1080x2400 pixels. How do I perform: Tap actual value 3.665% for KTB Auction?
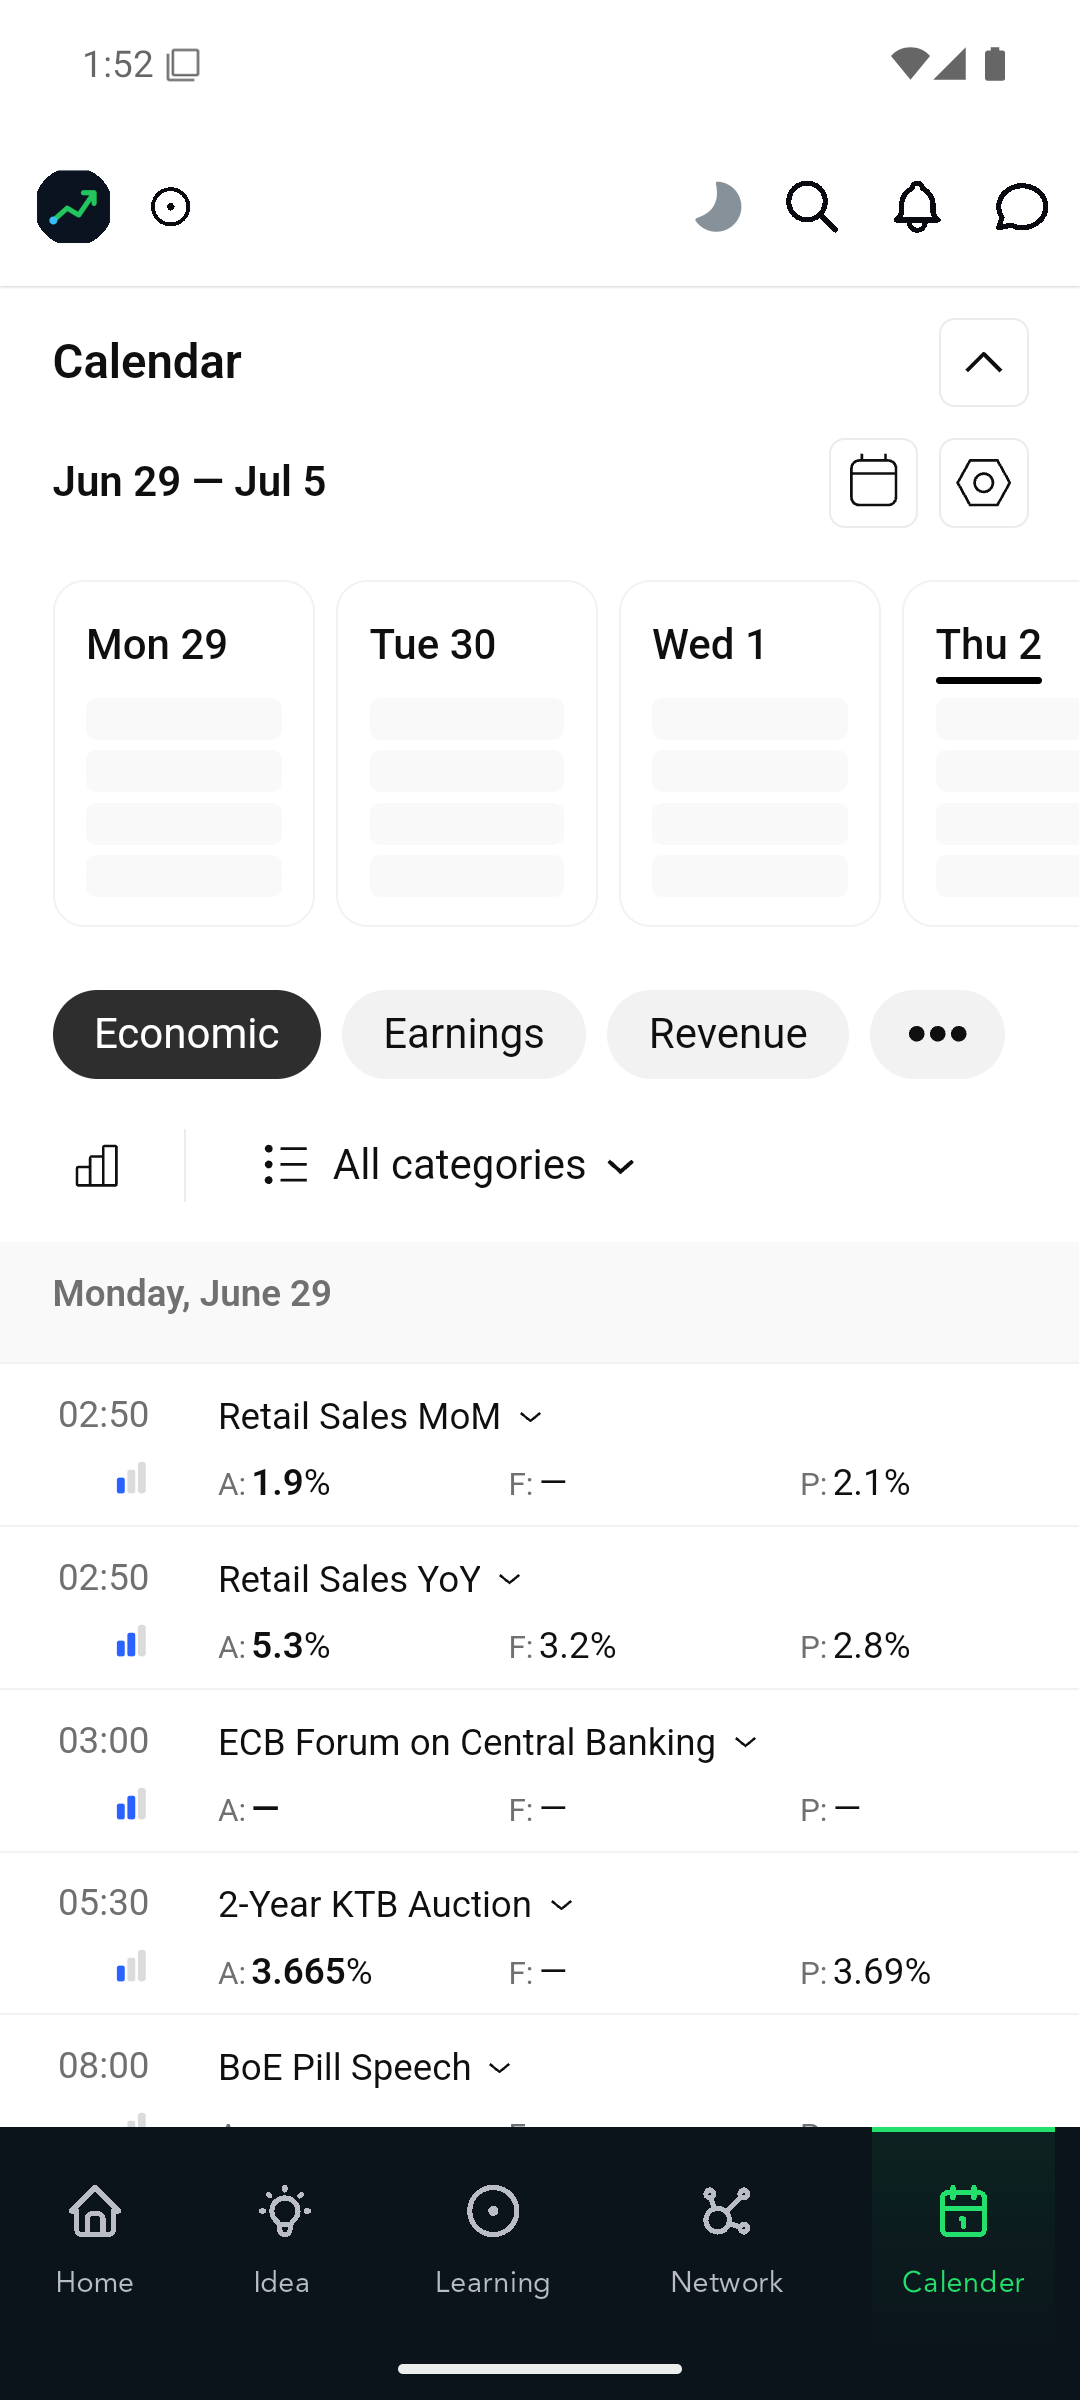point(311,1971)
